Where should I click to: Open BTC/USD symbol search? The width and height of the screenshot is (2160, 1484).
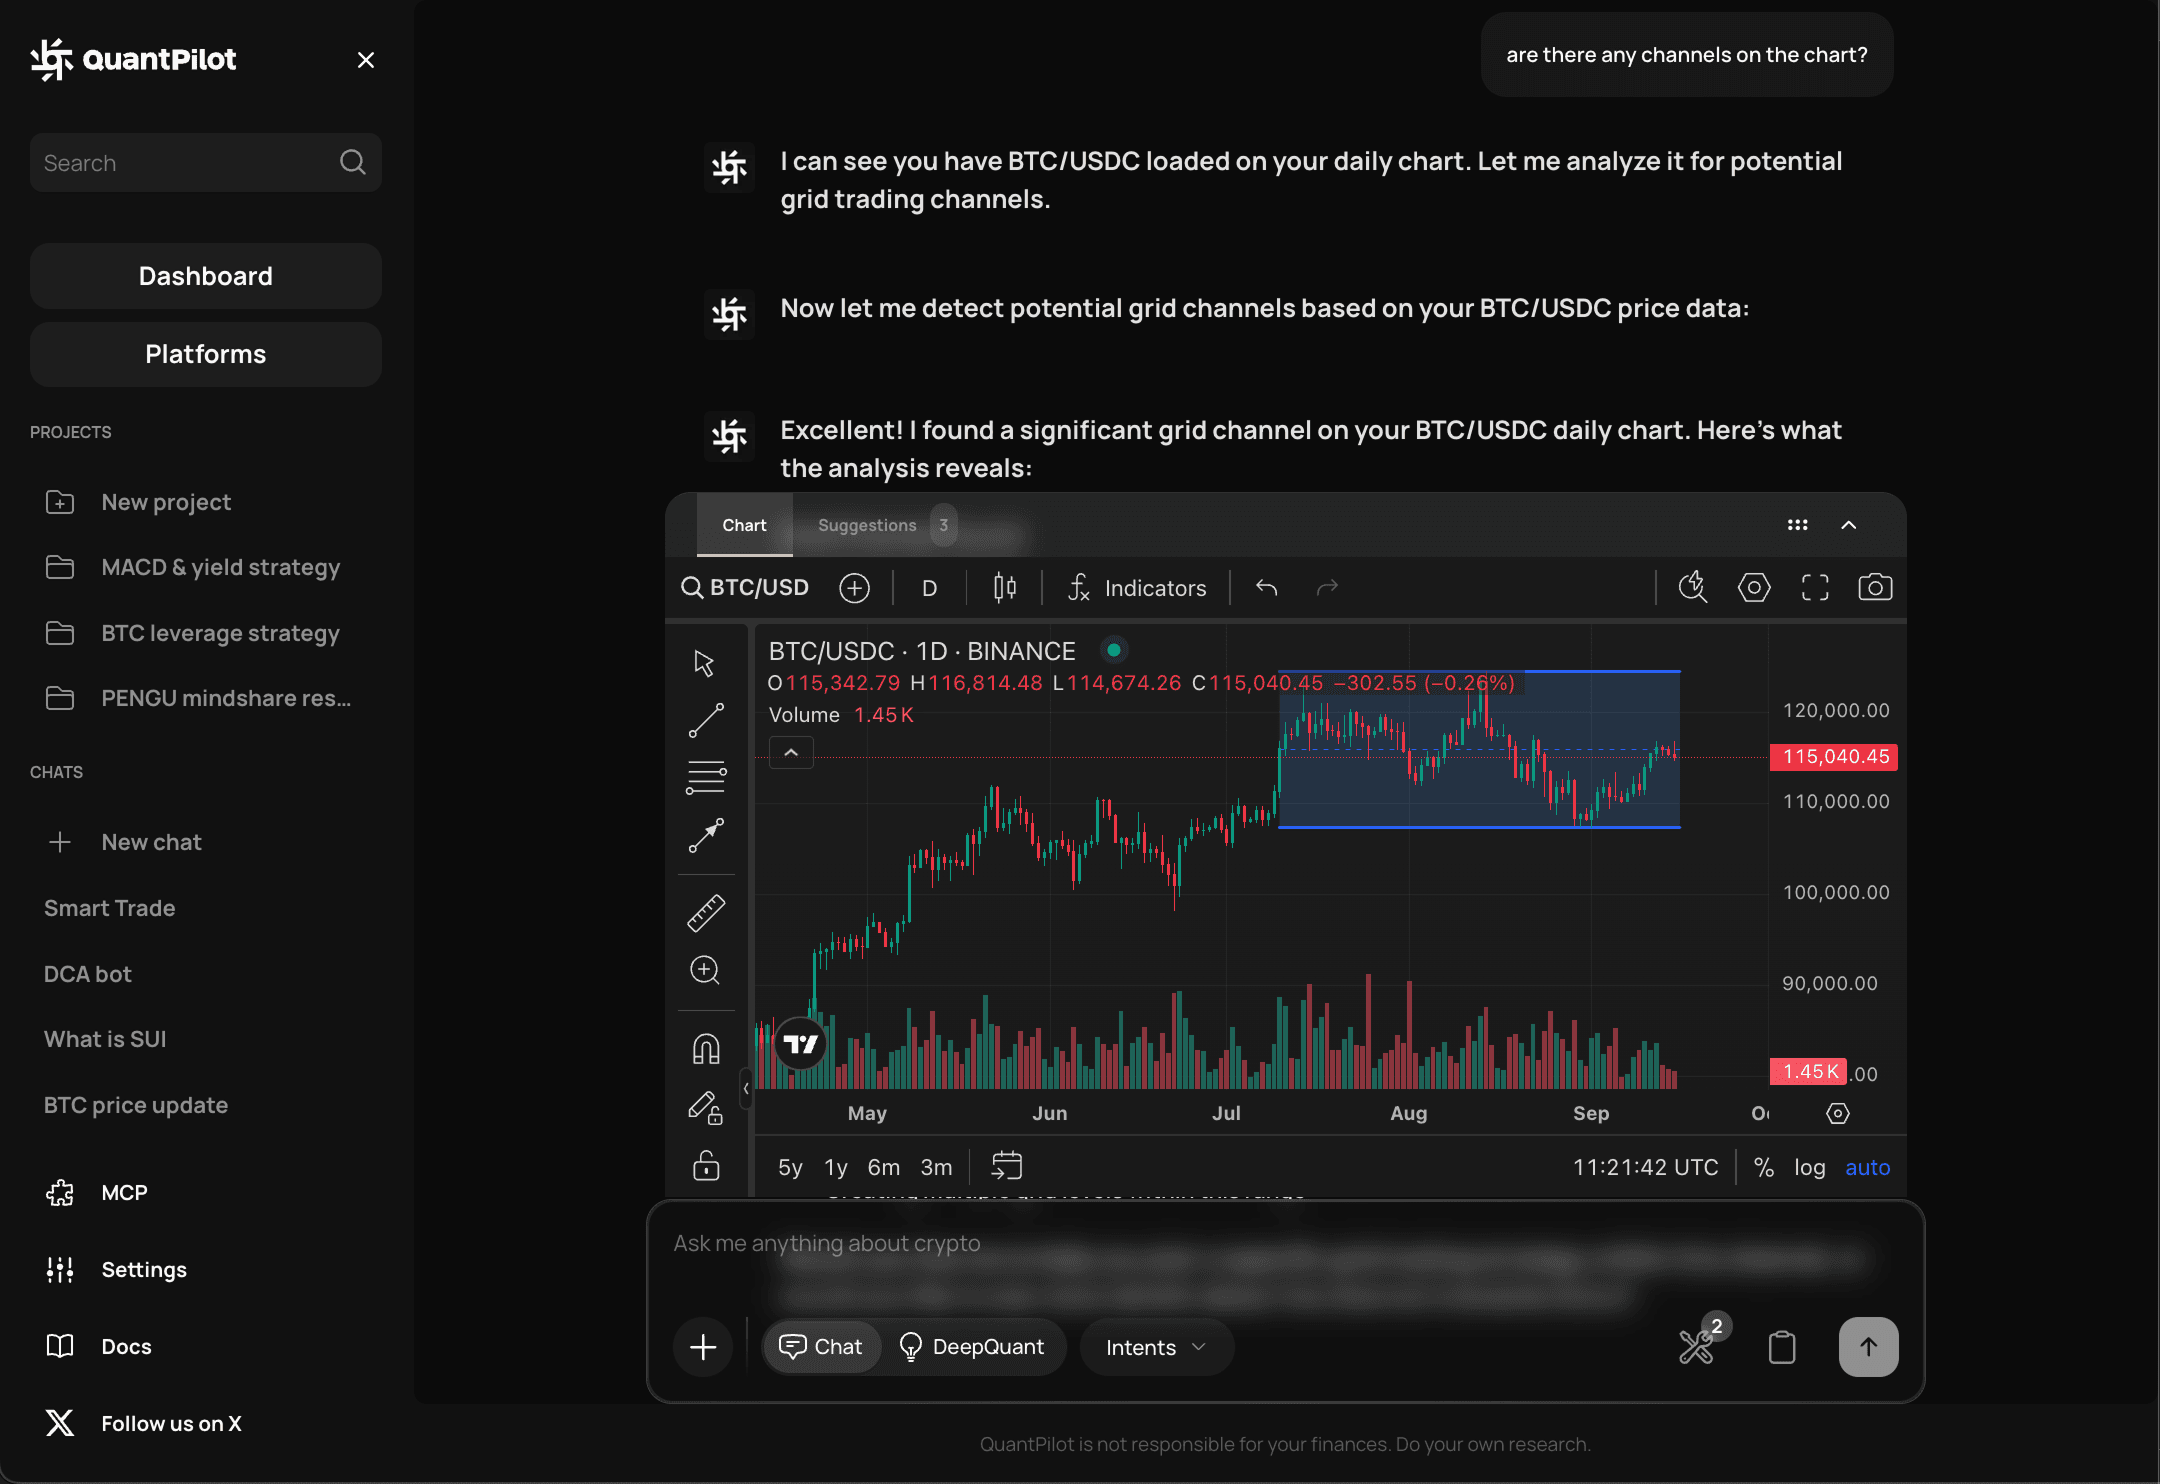[x=745, y=587]
